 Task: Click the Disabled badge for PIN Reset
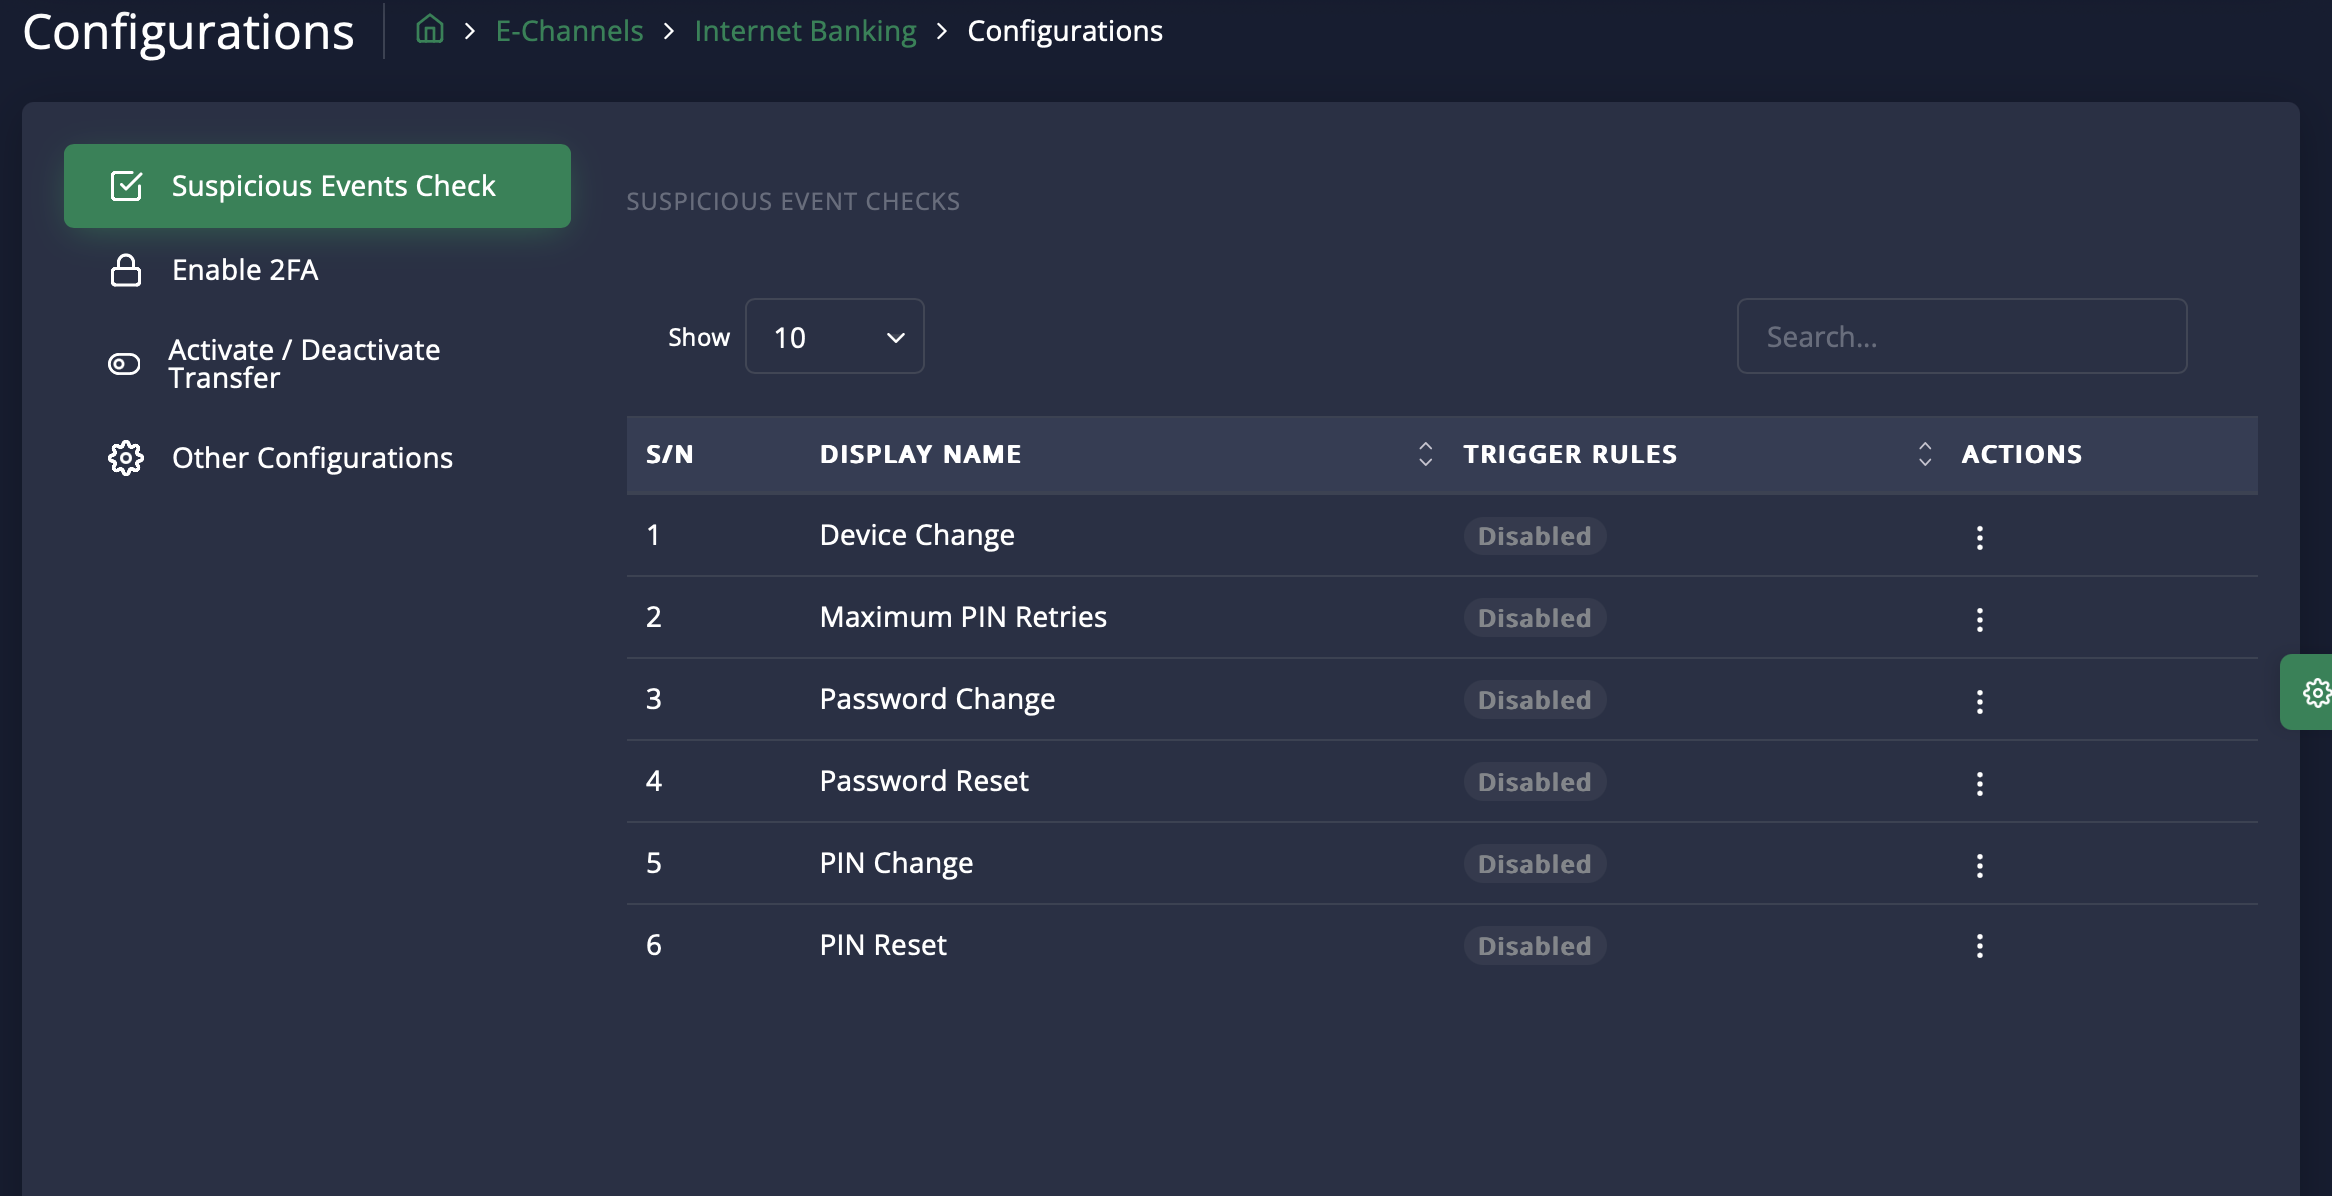[1534, 946]
